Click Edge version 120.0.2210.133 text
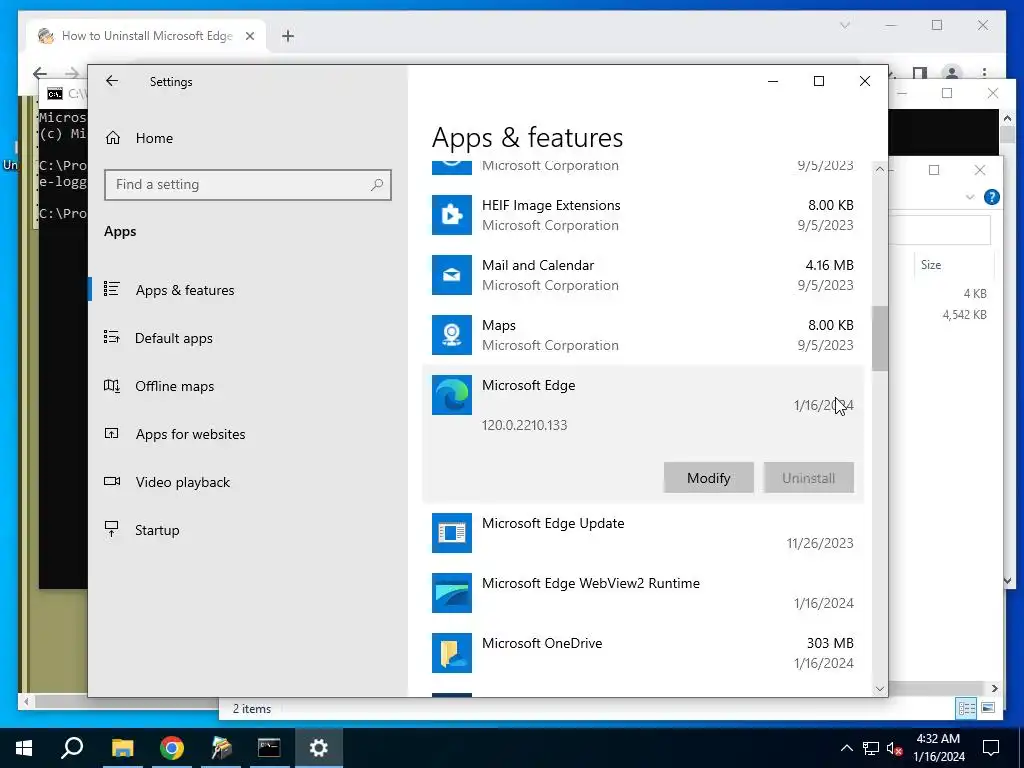The image size is (1024, 768). point(524,425)
